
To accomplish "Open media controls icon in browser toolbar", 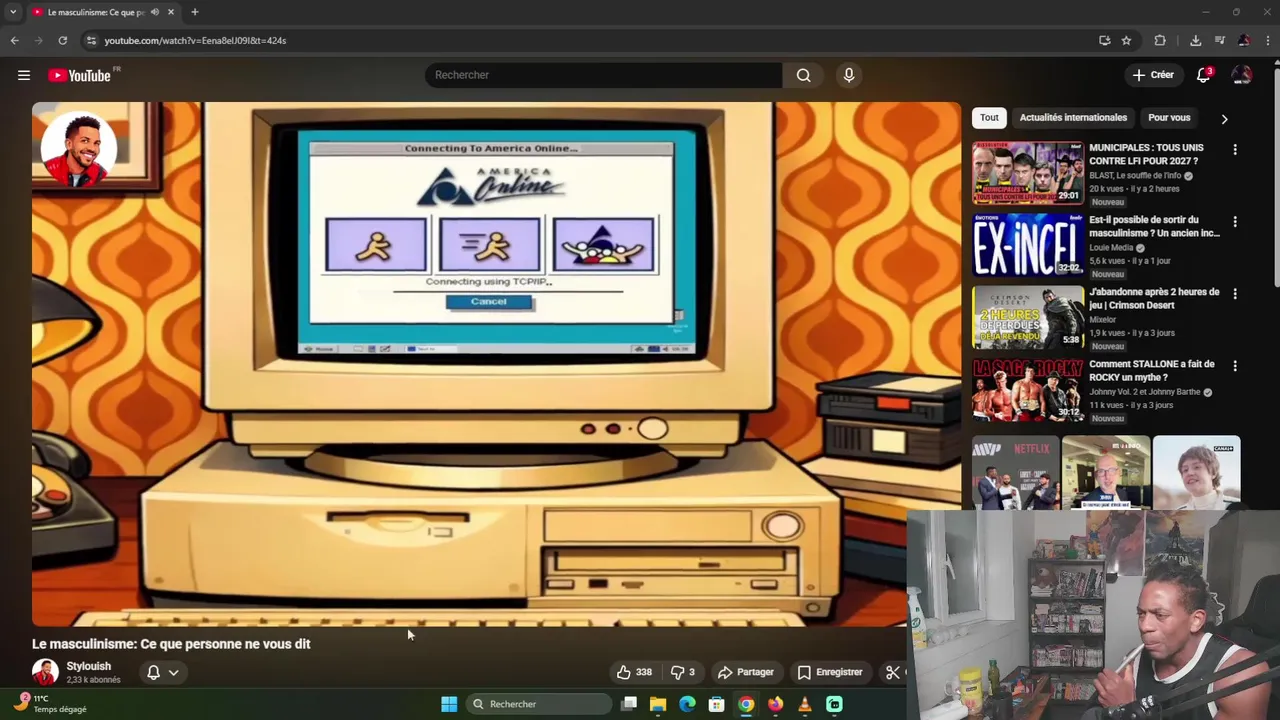I will 1219,40.
